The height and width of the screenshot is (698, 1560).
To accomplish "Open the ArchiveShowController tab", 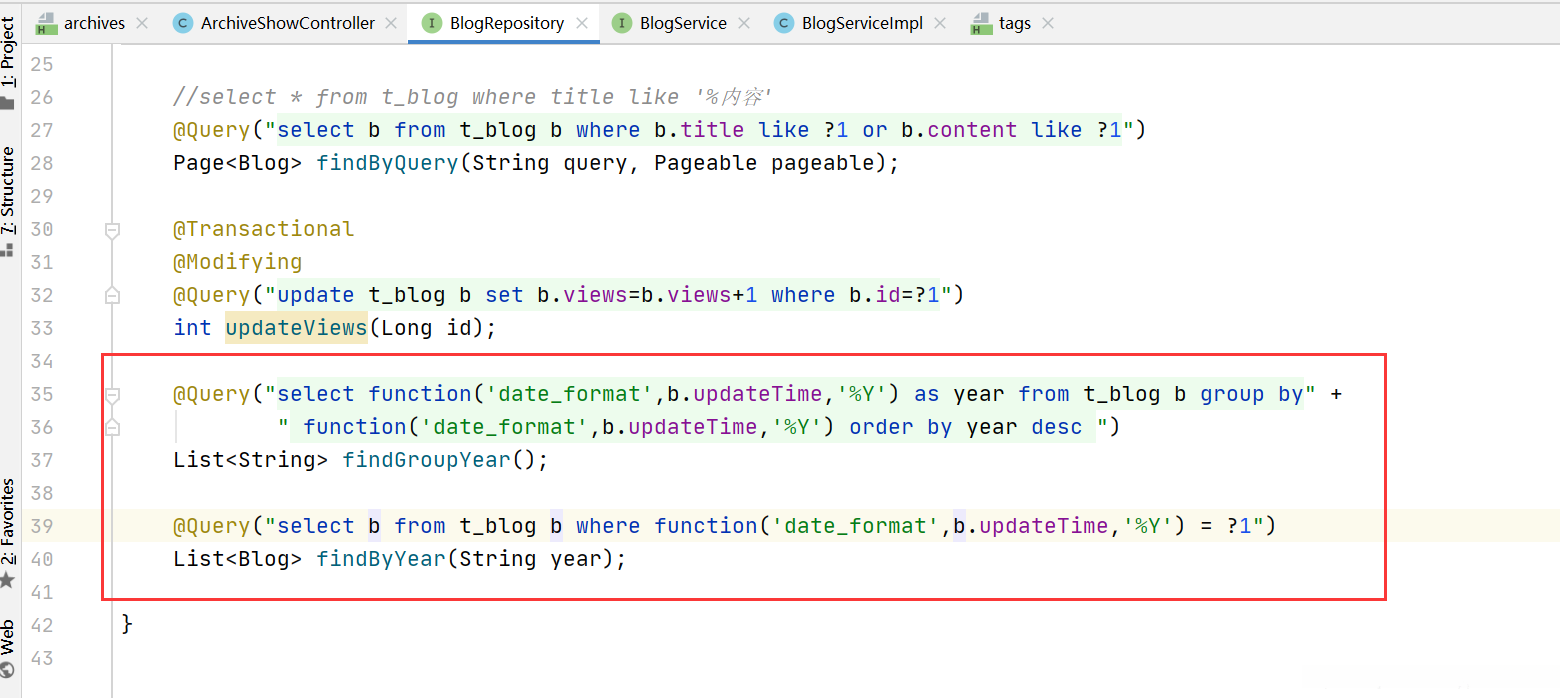I will point(288,23).
